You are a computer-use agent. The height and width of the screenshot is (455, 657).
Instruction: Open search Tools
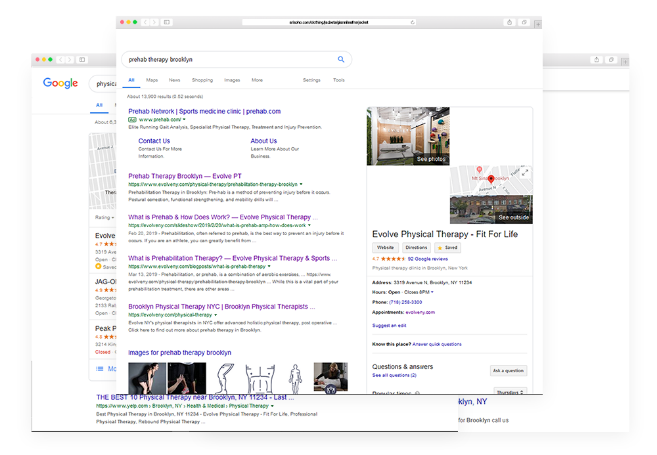339,80
